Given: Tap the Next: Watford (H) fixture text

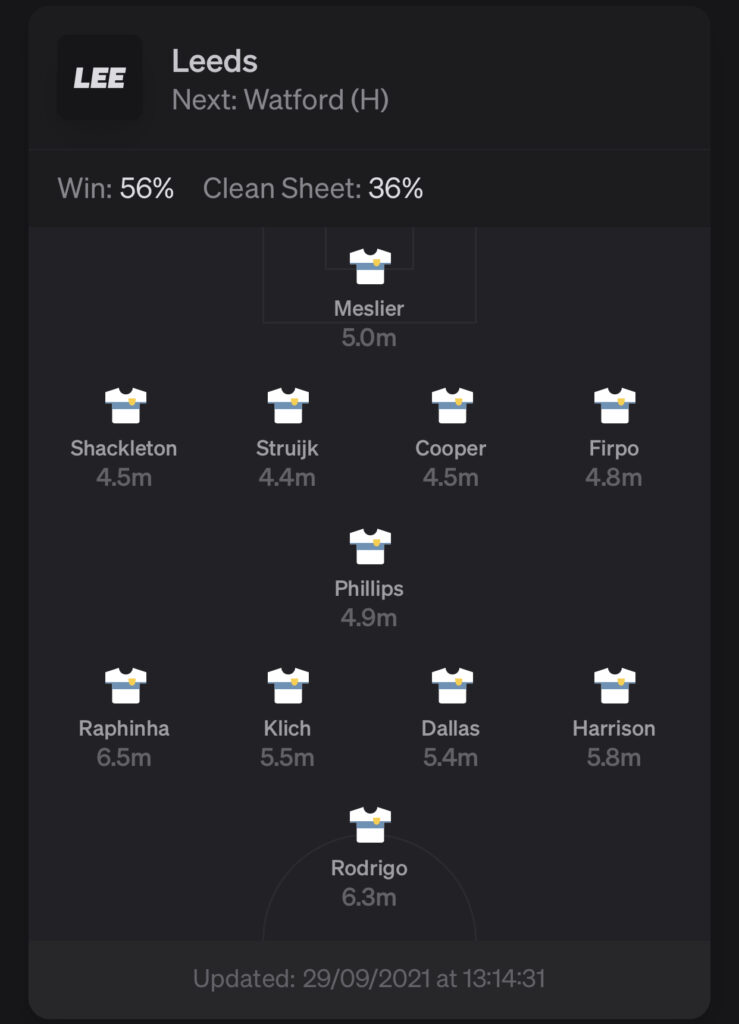Looking at the screenshot, I should [x=280, y=100].
